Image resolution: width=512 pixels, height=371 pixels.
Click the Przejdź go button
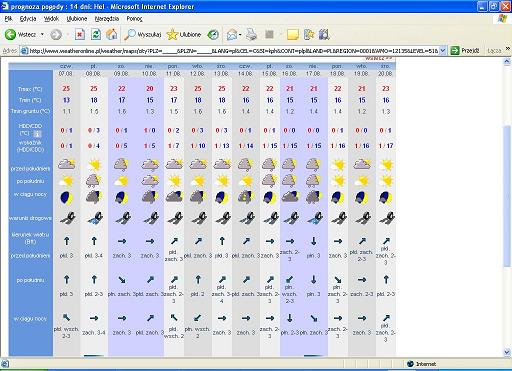click(465, 51)
